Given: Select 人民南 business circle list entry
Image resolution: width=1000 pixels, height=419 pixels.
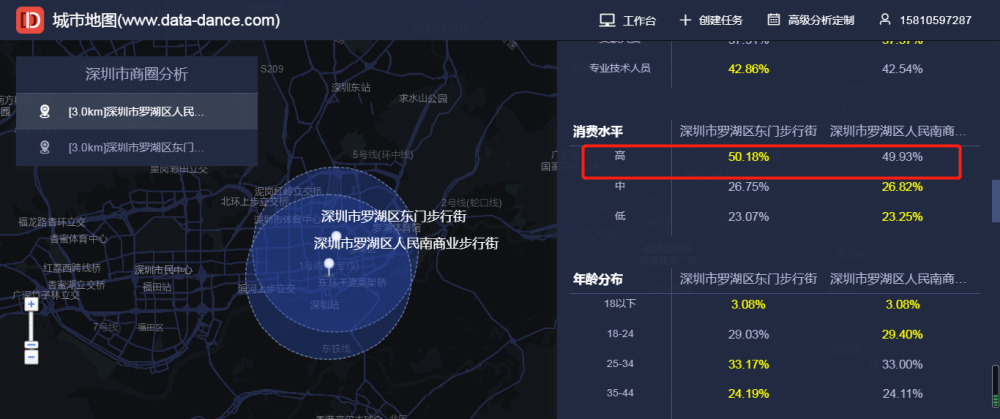Looking at the screenshot, I should (136, 112).
